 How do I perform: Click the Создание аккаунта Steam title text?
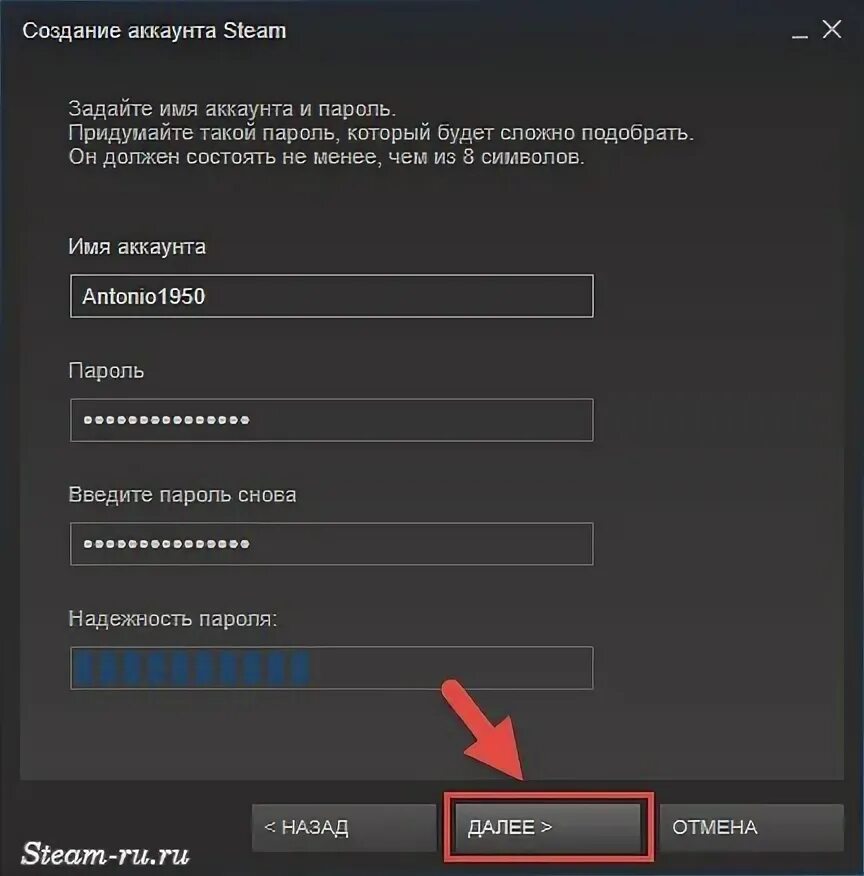click(x=154, y=31)
